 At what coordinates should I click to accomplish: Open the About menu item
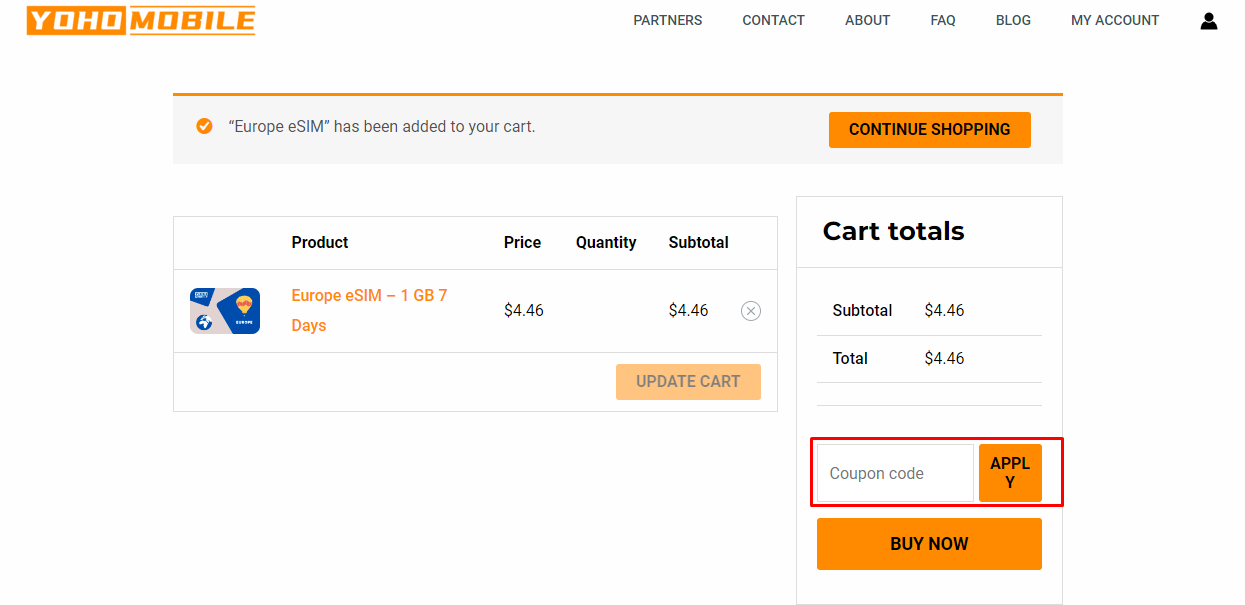[x=867, y=20]
